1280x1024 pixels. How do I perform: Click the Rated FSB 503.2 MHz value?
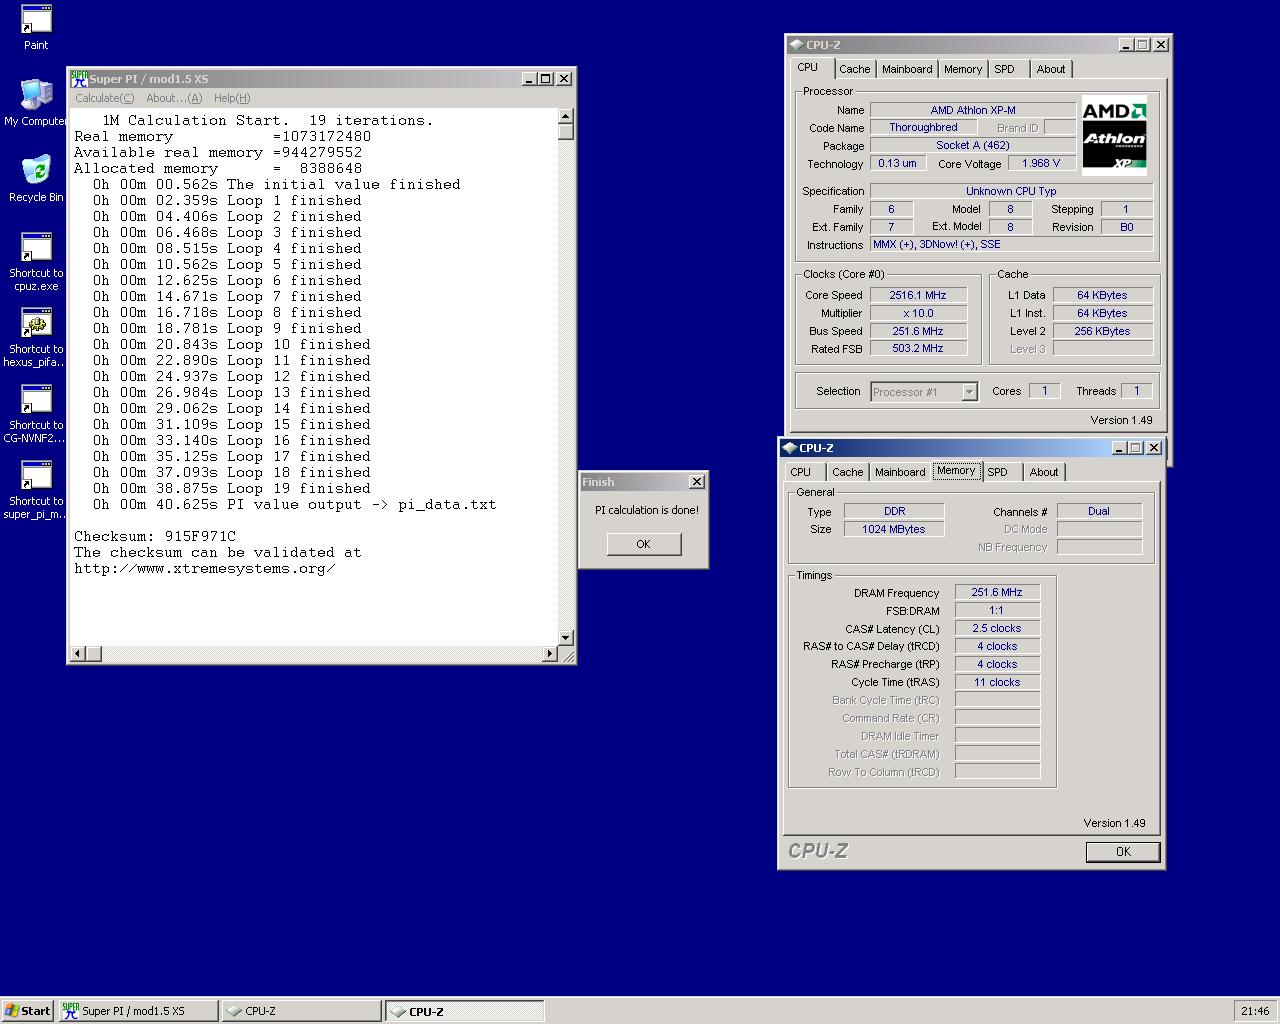click(917, 348)
